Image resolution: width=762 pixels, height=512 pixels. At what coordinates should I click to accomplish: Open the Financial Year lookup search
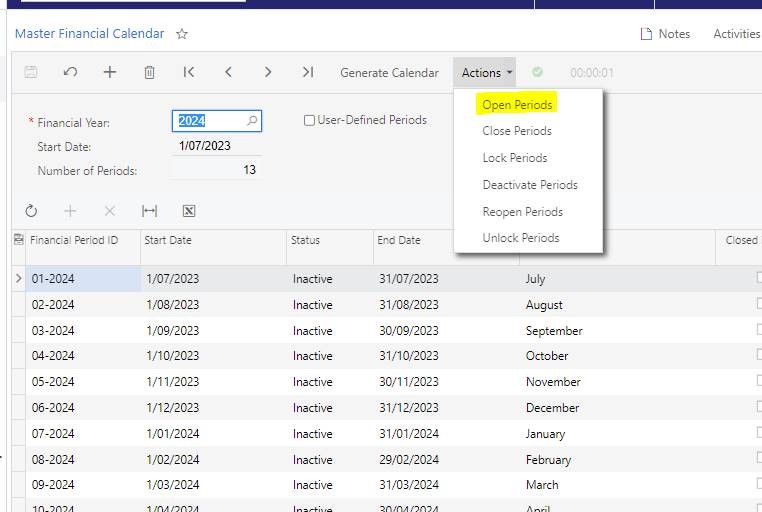pyautogui.click(x=252, y=121)
